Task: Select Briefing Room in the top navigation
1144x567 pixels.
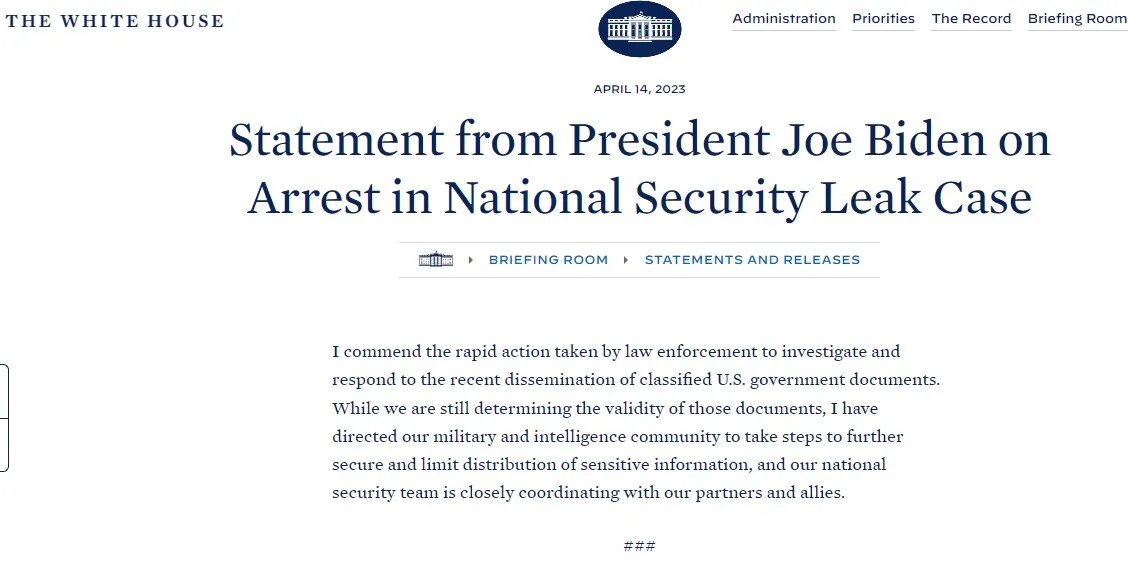Action: pyautogui.click(x=1077, y=19)
